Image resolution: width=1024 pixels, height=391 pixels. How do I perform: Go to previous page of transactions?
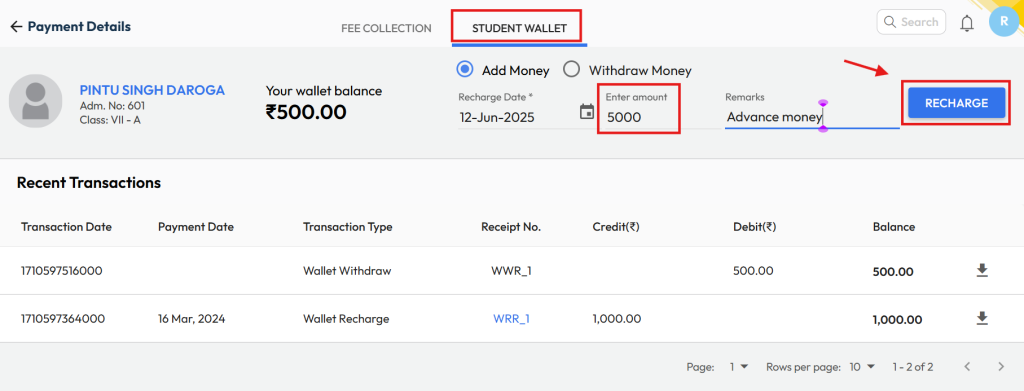(968, 367)
